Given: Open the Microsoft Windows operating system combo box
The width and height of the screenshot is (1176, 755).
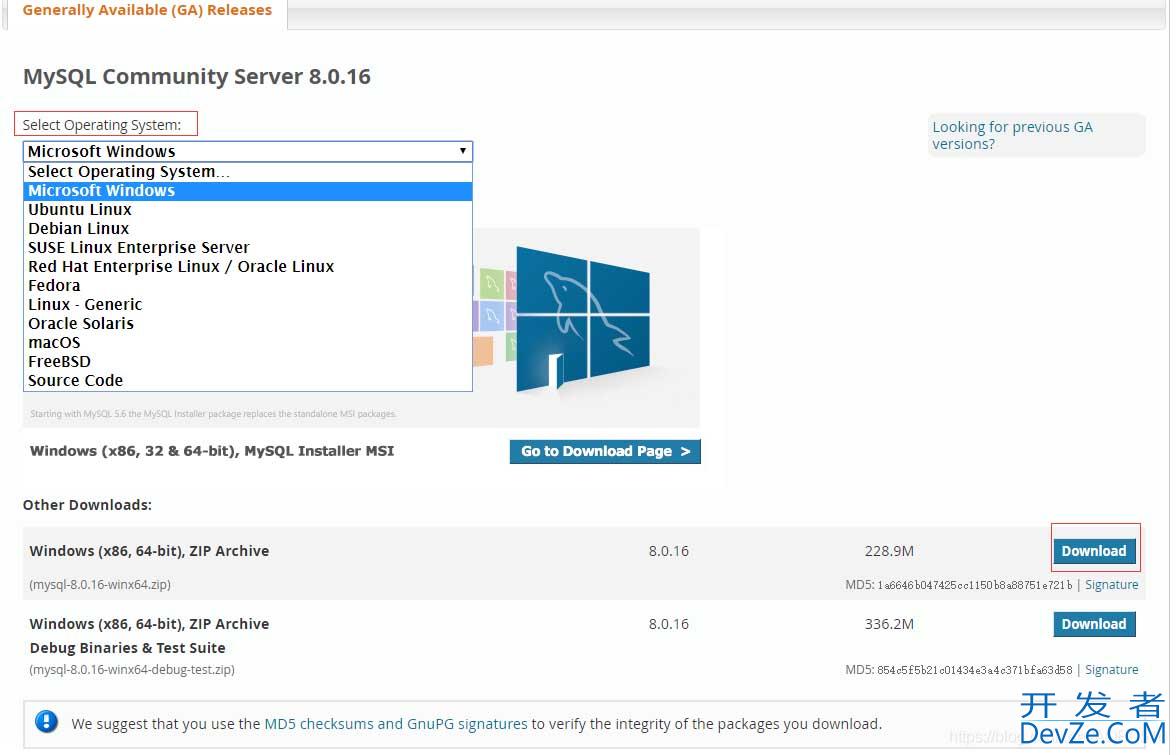Looking at the screenshot, I should click(x=248, y=151).
